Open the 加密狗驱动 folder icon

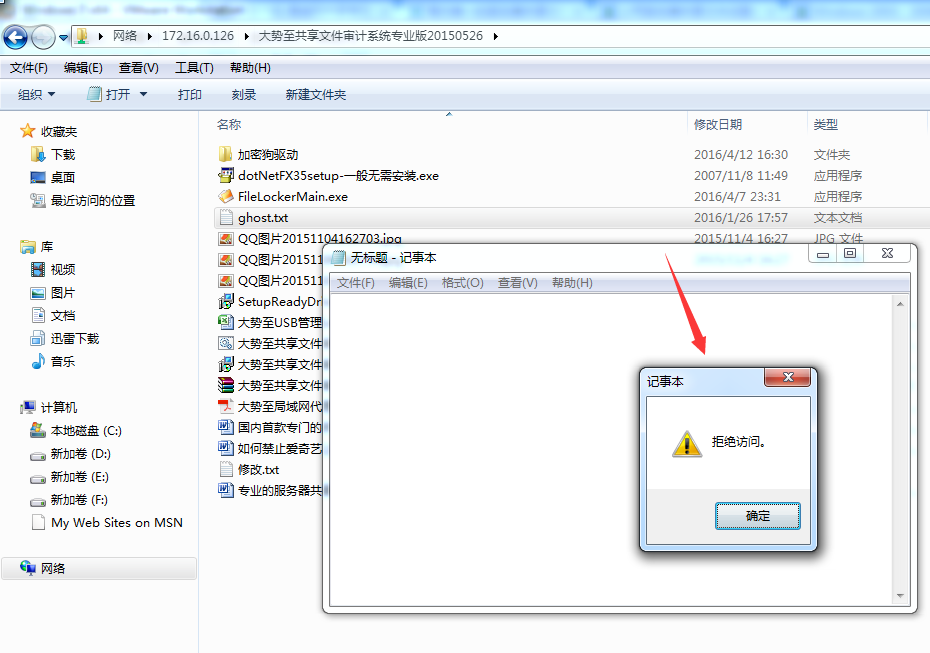coord(225,155)
